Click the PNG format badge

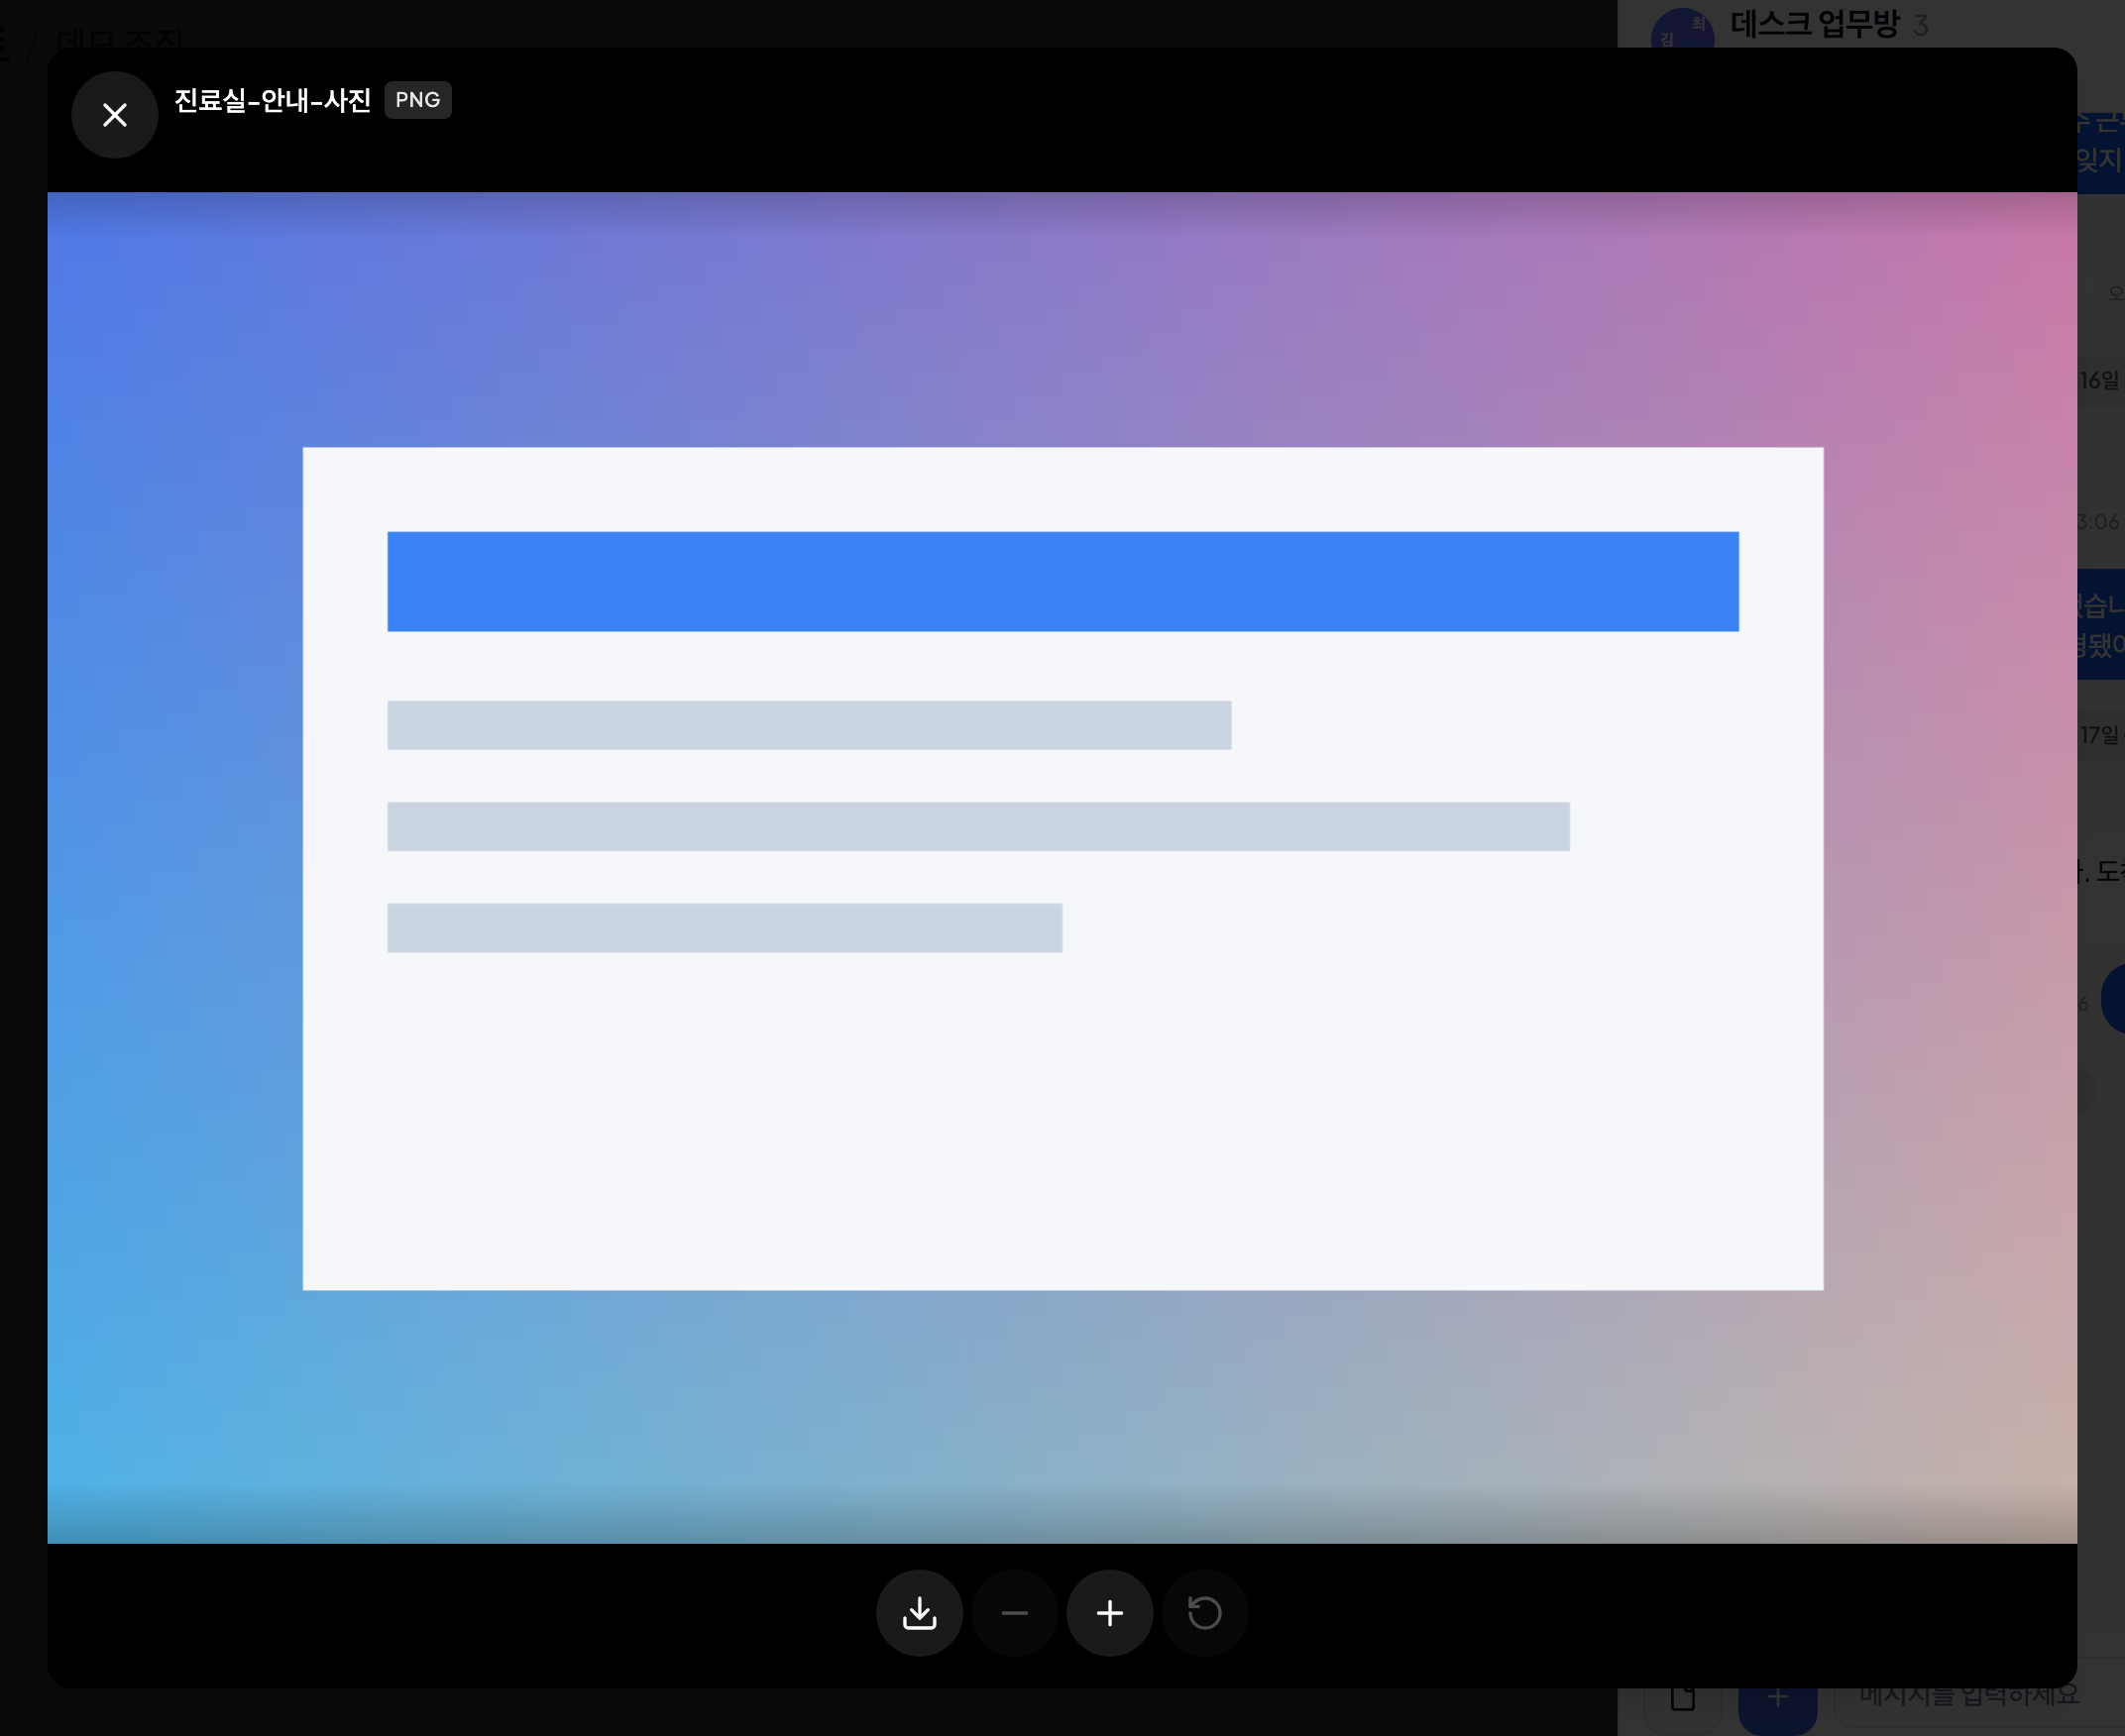[x=417, y=100]
